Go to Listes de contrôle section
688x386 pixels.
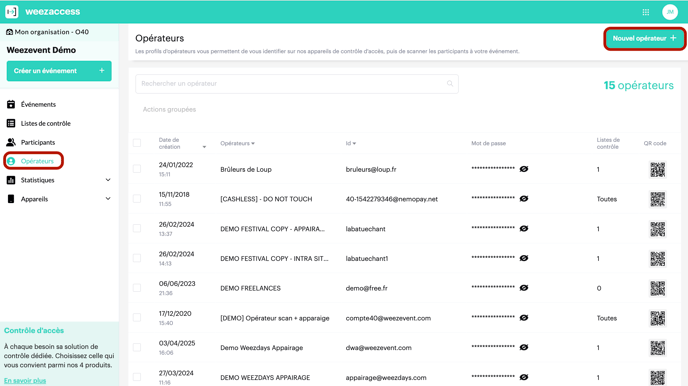coord(46,123)
